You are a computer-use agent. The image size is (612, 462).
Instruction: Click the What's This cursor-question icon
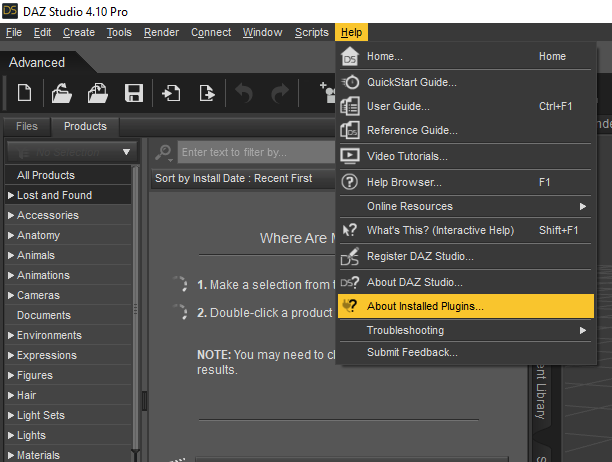(x=349, y=230)
